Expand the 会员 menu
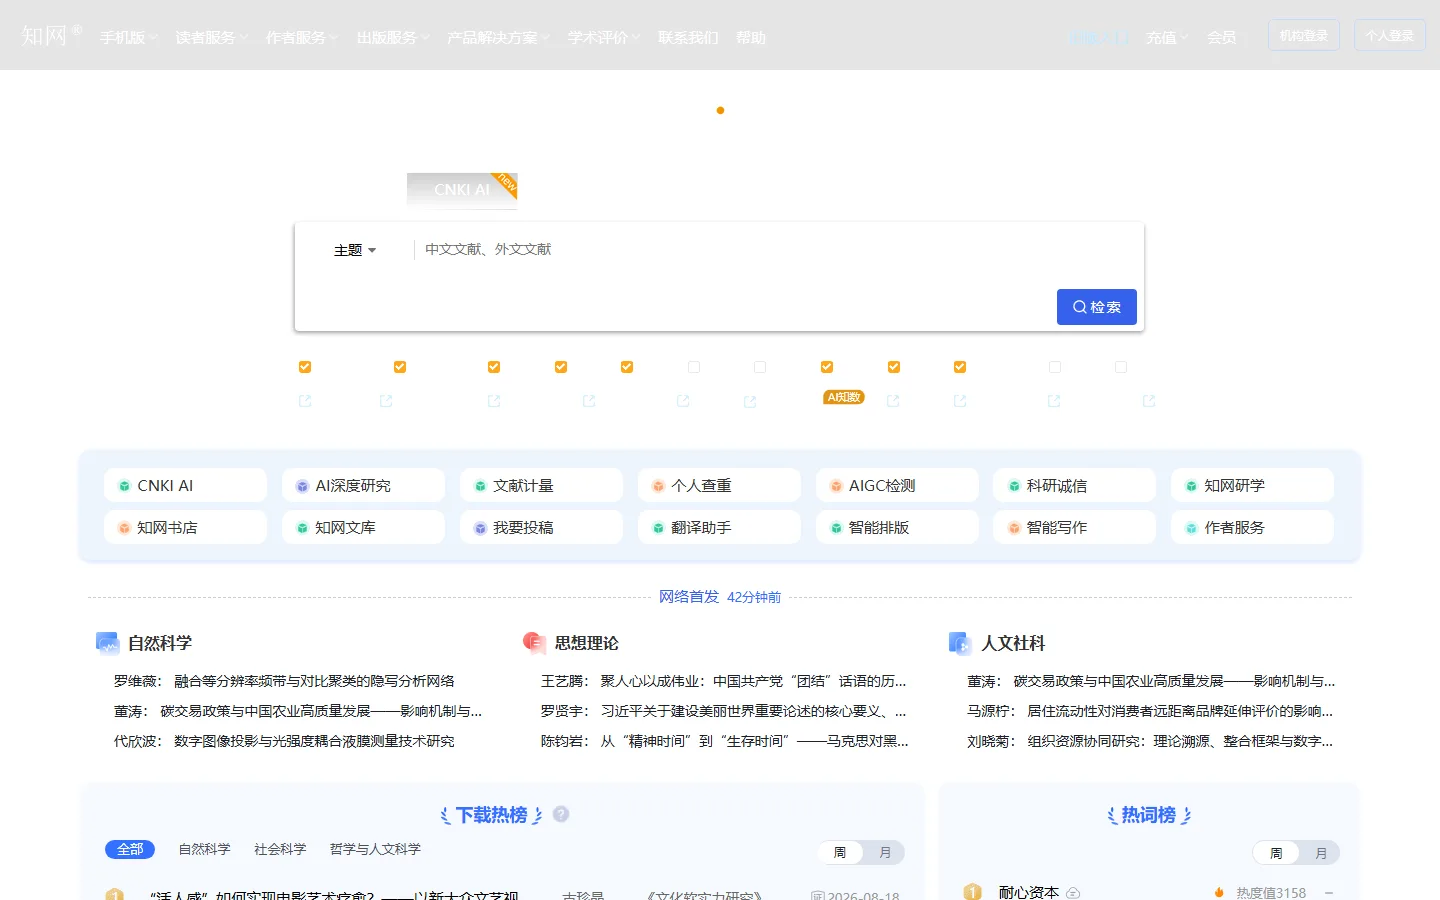The width and height of the screenshot is (1440, 900). (1227, 37)
